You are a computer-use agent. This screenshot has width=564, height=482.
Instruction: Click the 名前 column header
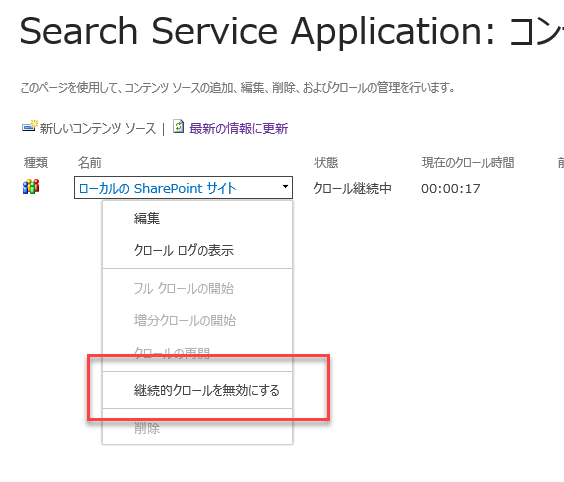coord(90,163)
